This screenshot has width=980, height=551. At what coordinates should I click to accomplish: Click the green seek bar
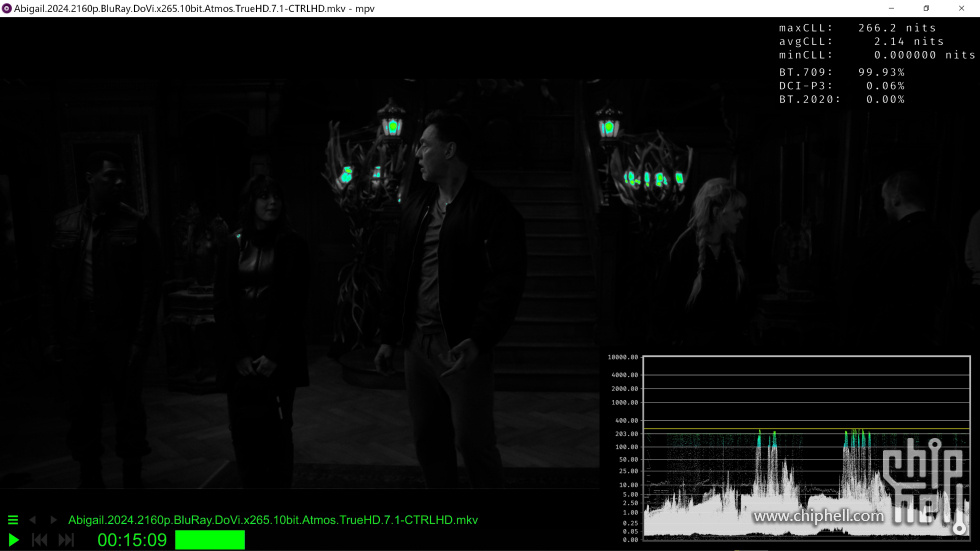pos(210,540)
